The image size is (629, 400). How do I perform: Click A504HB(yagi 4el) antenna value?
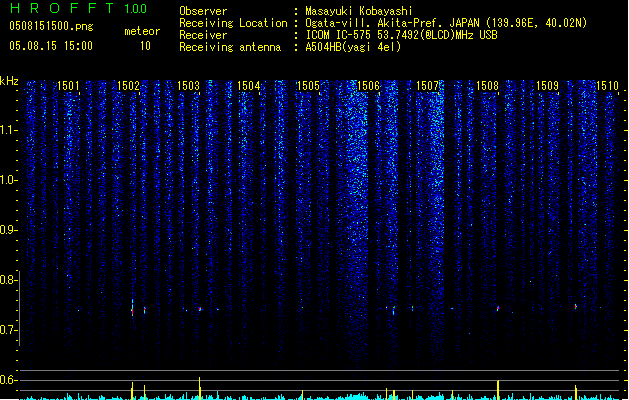[353, 47]
